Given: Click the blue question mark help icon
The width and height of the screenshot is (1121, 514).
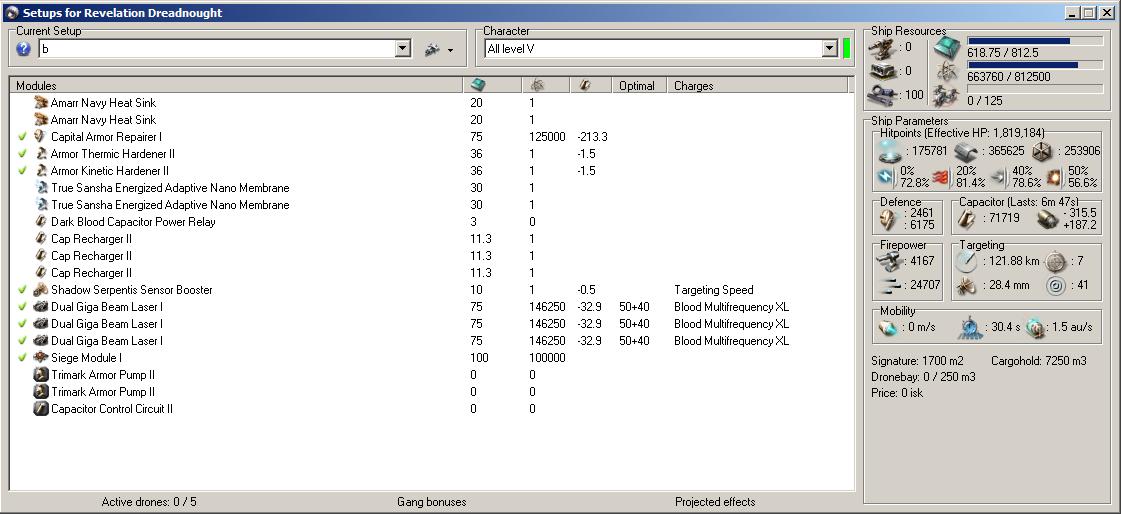Looking at the screenshot, I should (24, 49).
